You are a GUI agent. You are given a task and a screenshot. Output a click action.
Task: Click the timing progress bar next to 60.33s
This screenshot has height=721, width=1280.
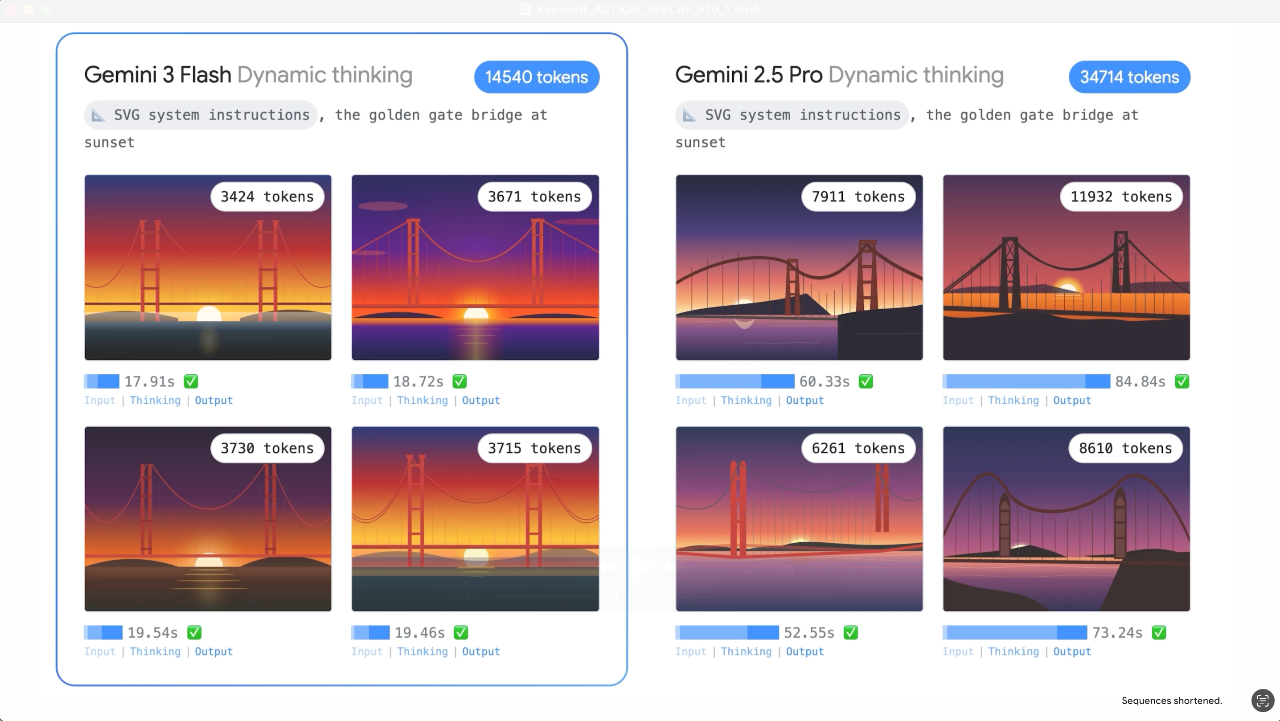point(735,381)
